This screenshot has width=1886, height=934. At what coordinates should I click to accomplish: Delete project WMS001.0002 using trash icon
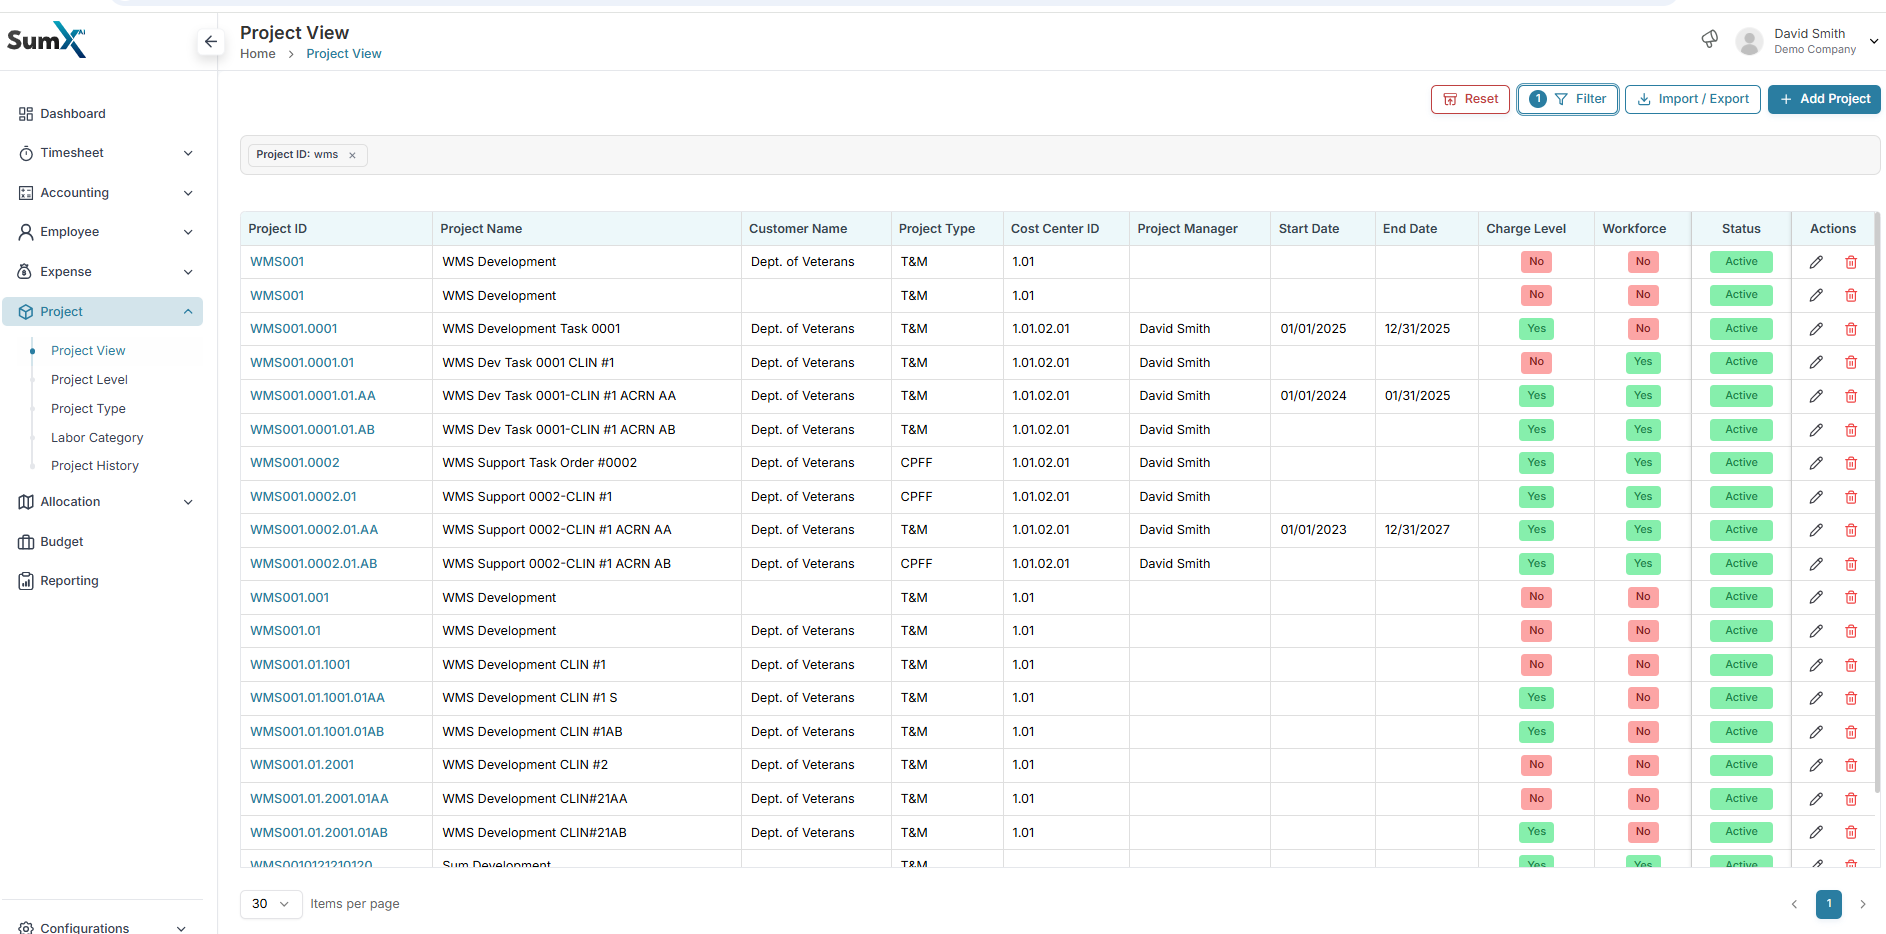pyautogui.click(x=1851, y=463)
